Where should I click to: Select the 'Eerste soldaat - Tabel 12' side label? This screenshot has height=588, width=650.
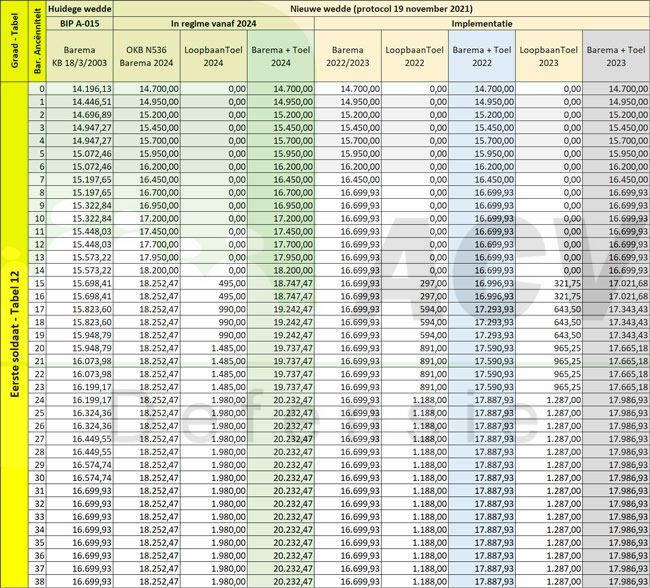point(15,334)
